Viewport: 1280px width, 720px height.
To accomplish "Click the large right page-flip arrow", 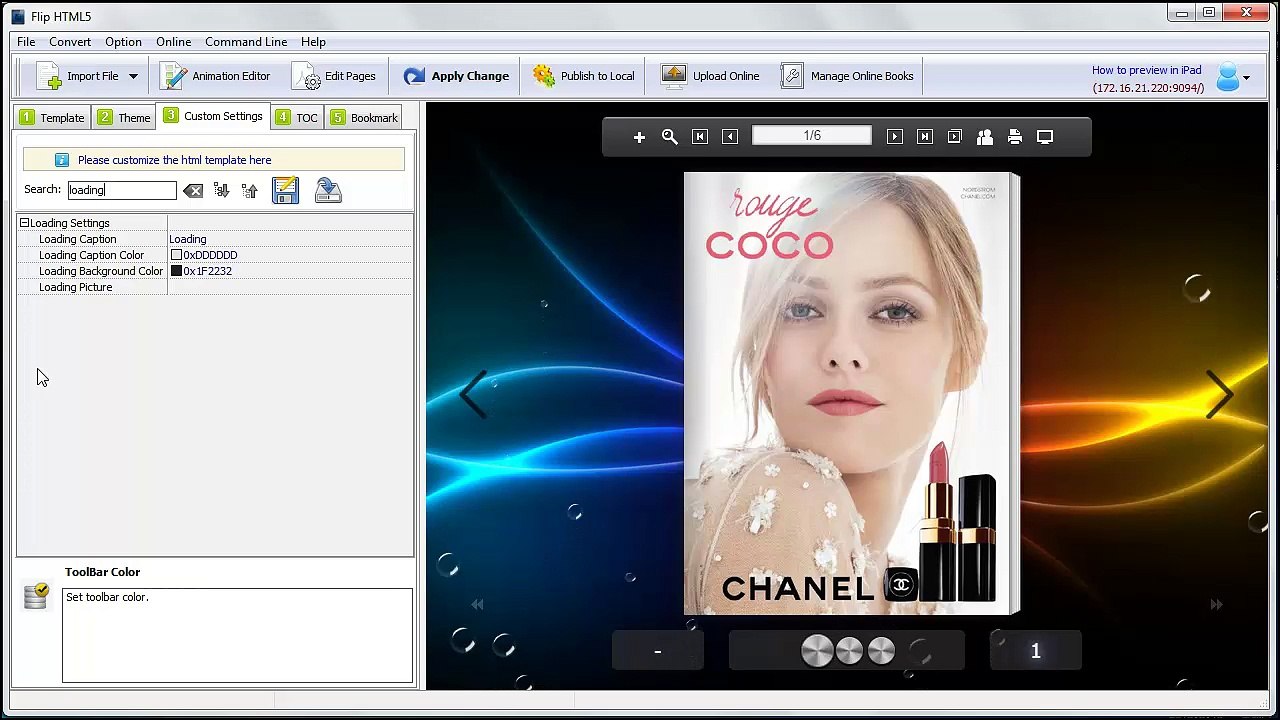I will (x=1219, y=394).
